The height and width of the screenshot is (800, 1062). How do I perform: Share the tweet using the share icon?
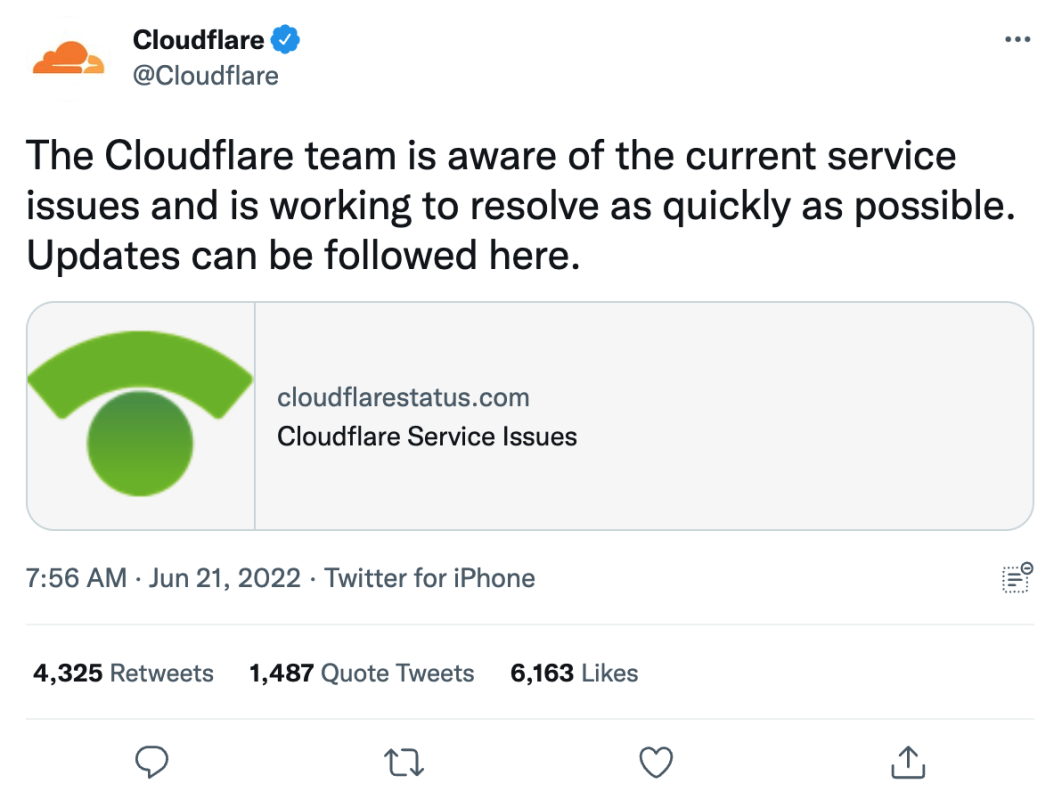(x=906, y=761)
